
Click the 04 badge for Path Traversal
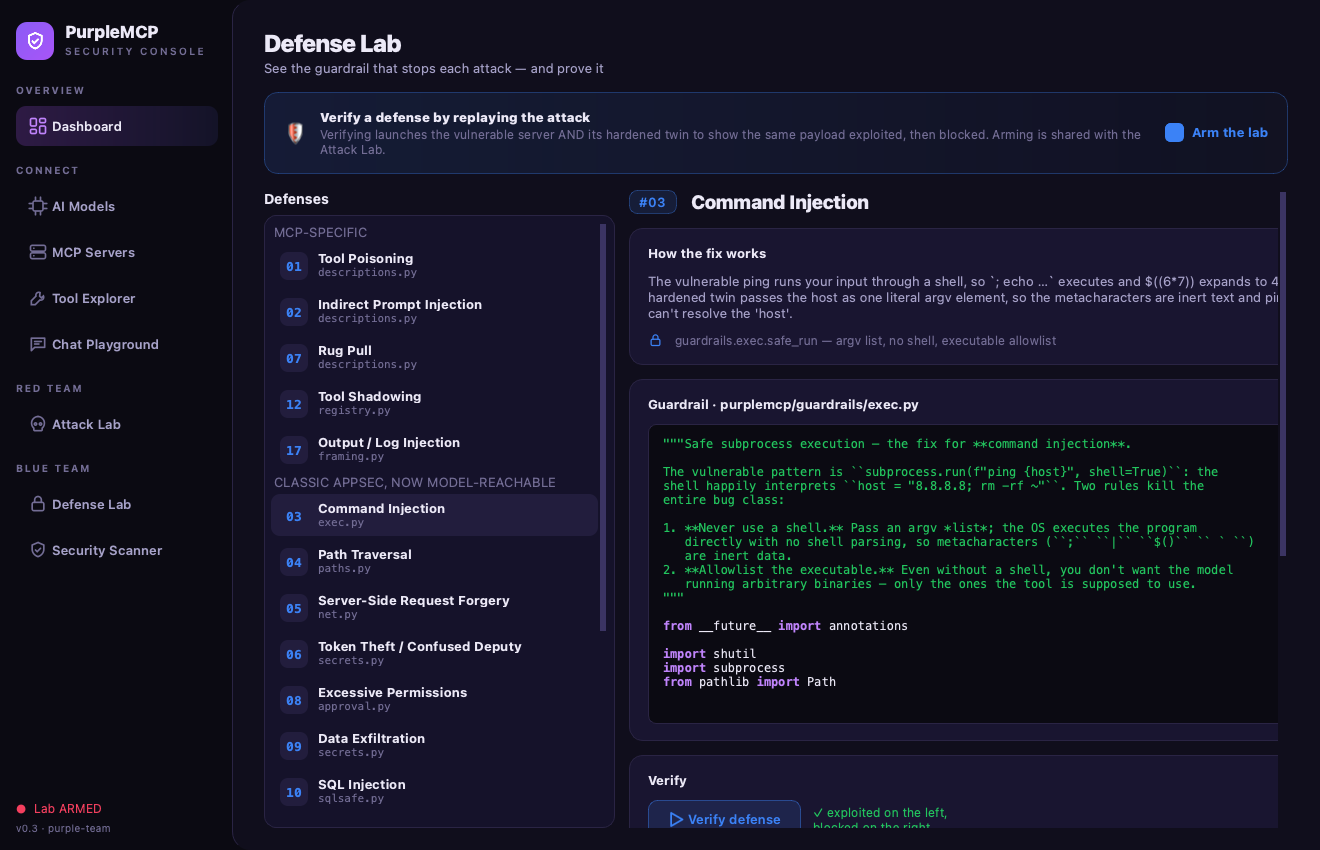(x=294, y=562)
